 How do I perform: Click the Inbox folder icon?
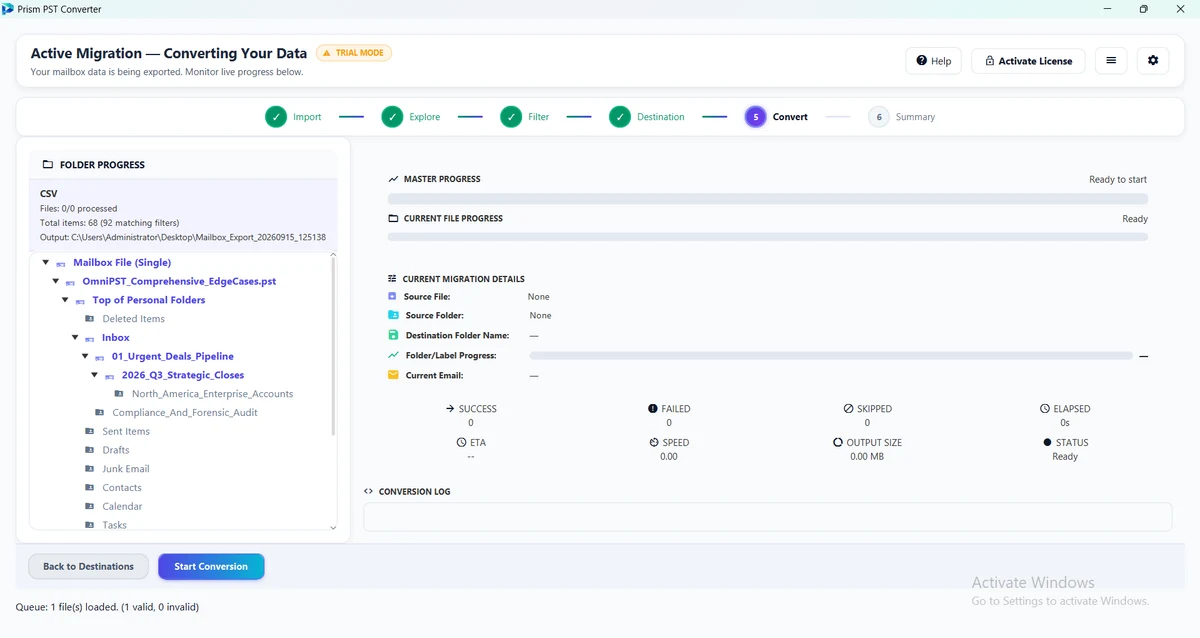(90, 338)
